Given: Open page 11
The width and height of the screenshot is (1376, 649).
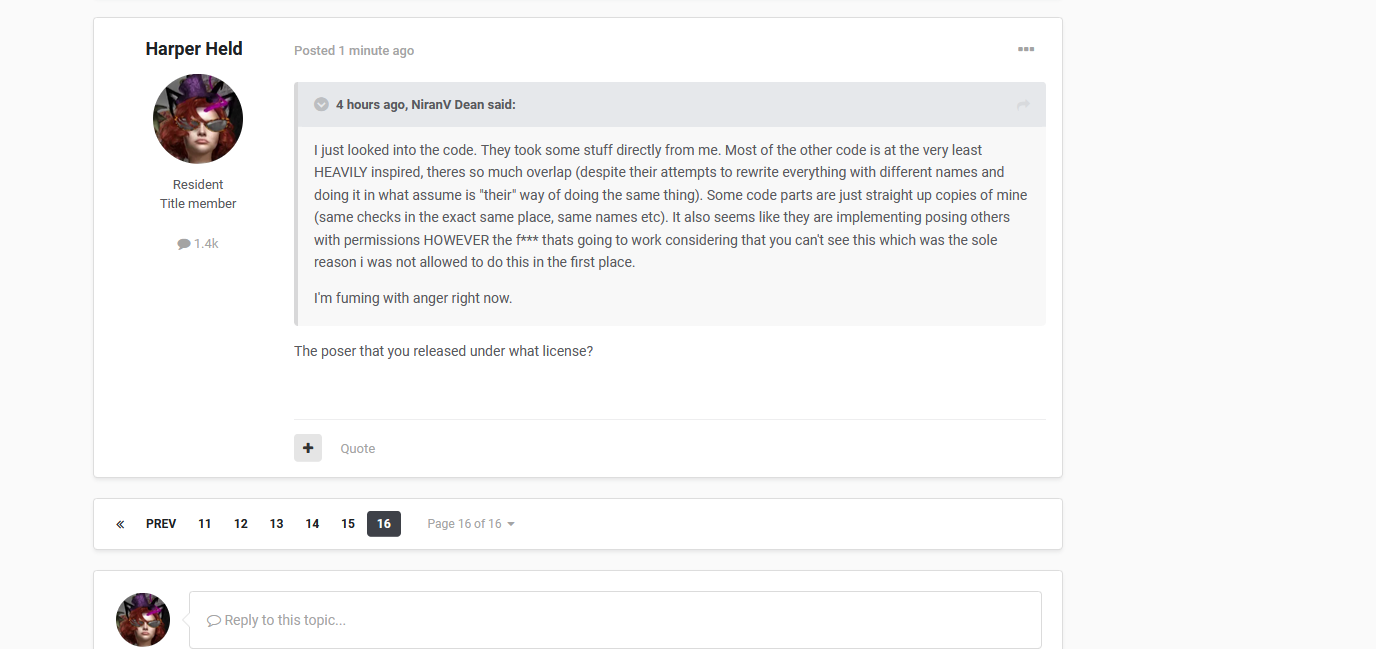Looking at the screenshot, I should click(205, 524).
